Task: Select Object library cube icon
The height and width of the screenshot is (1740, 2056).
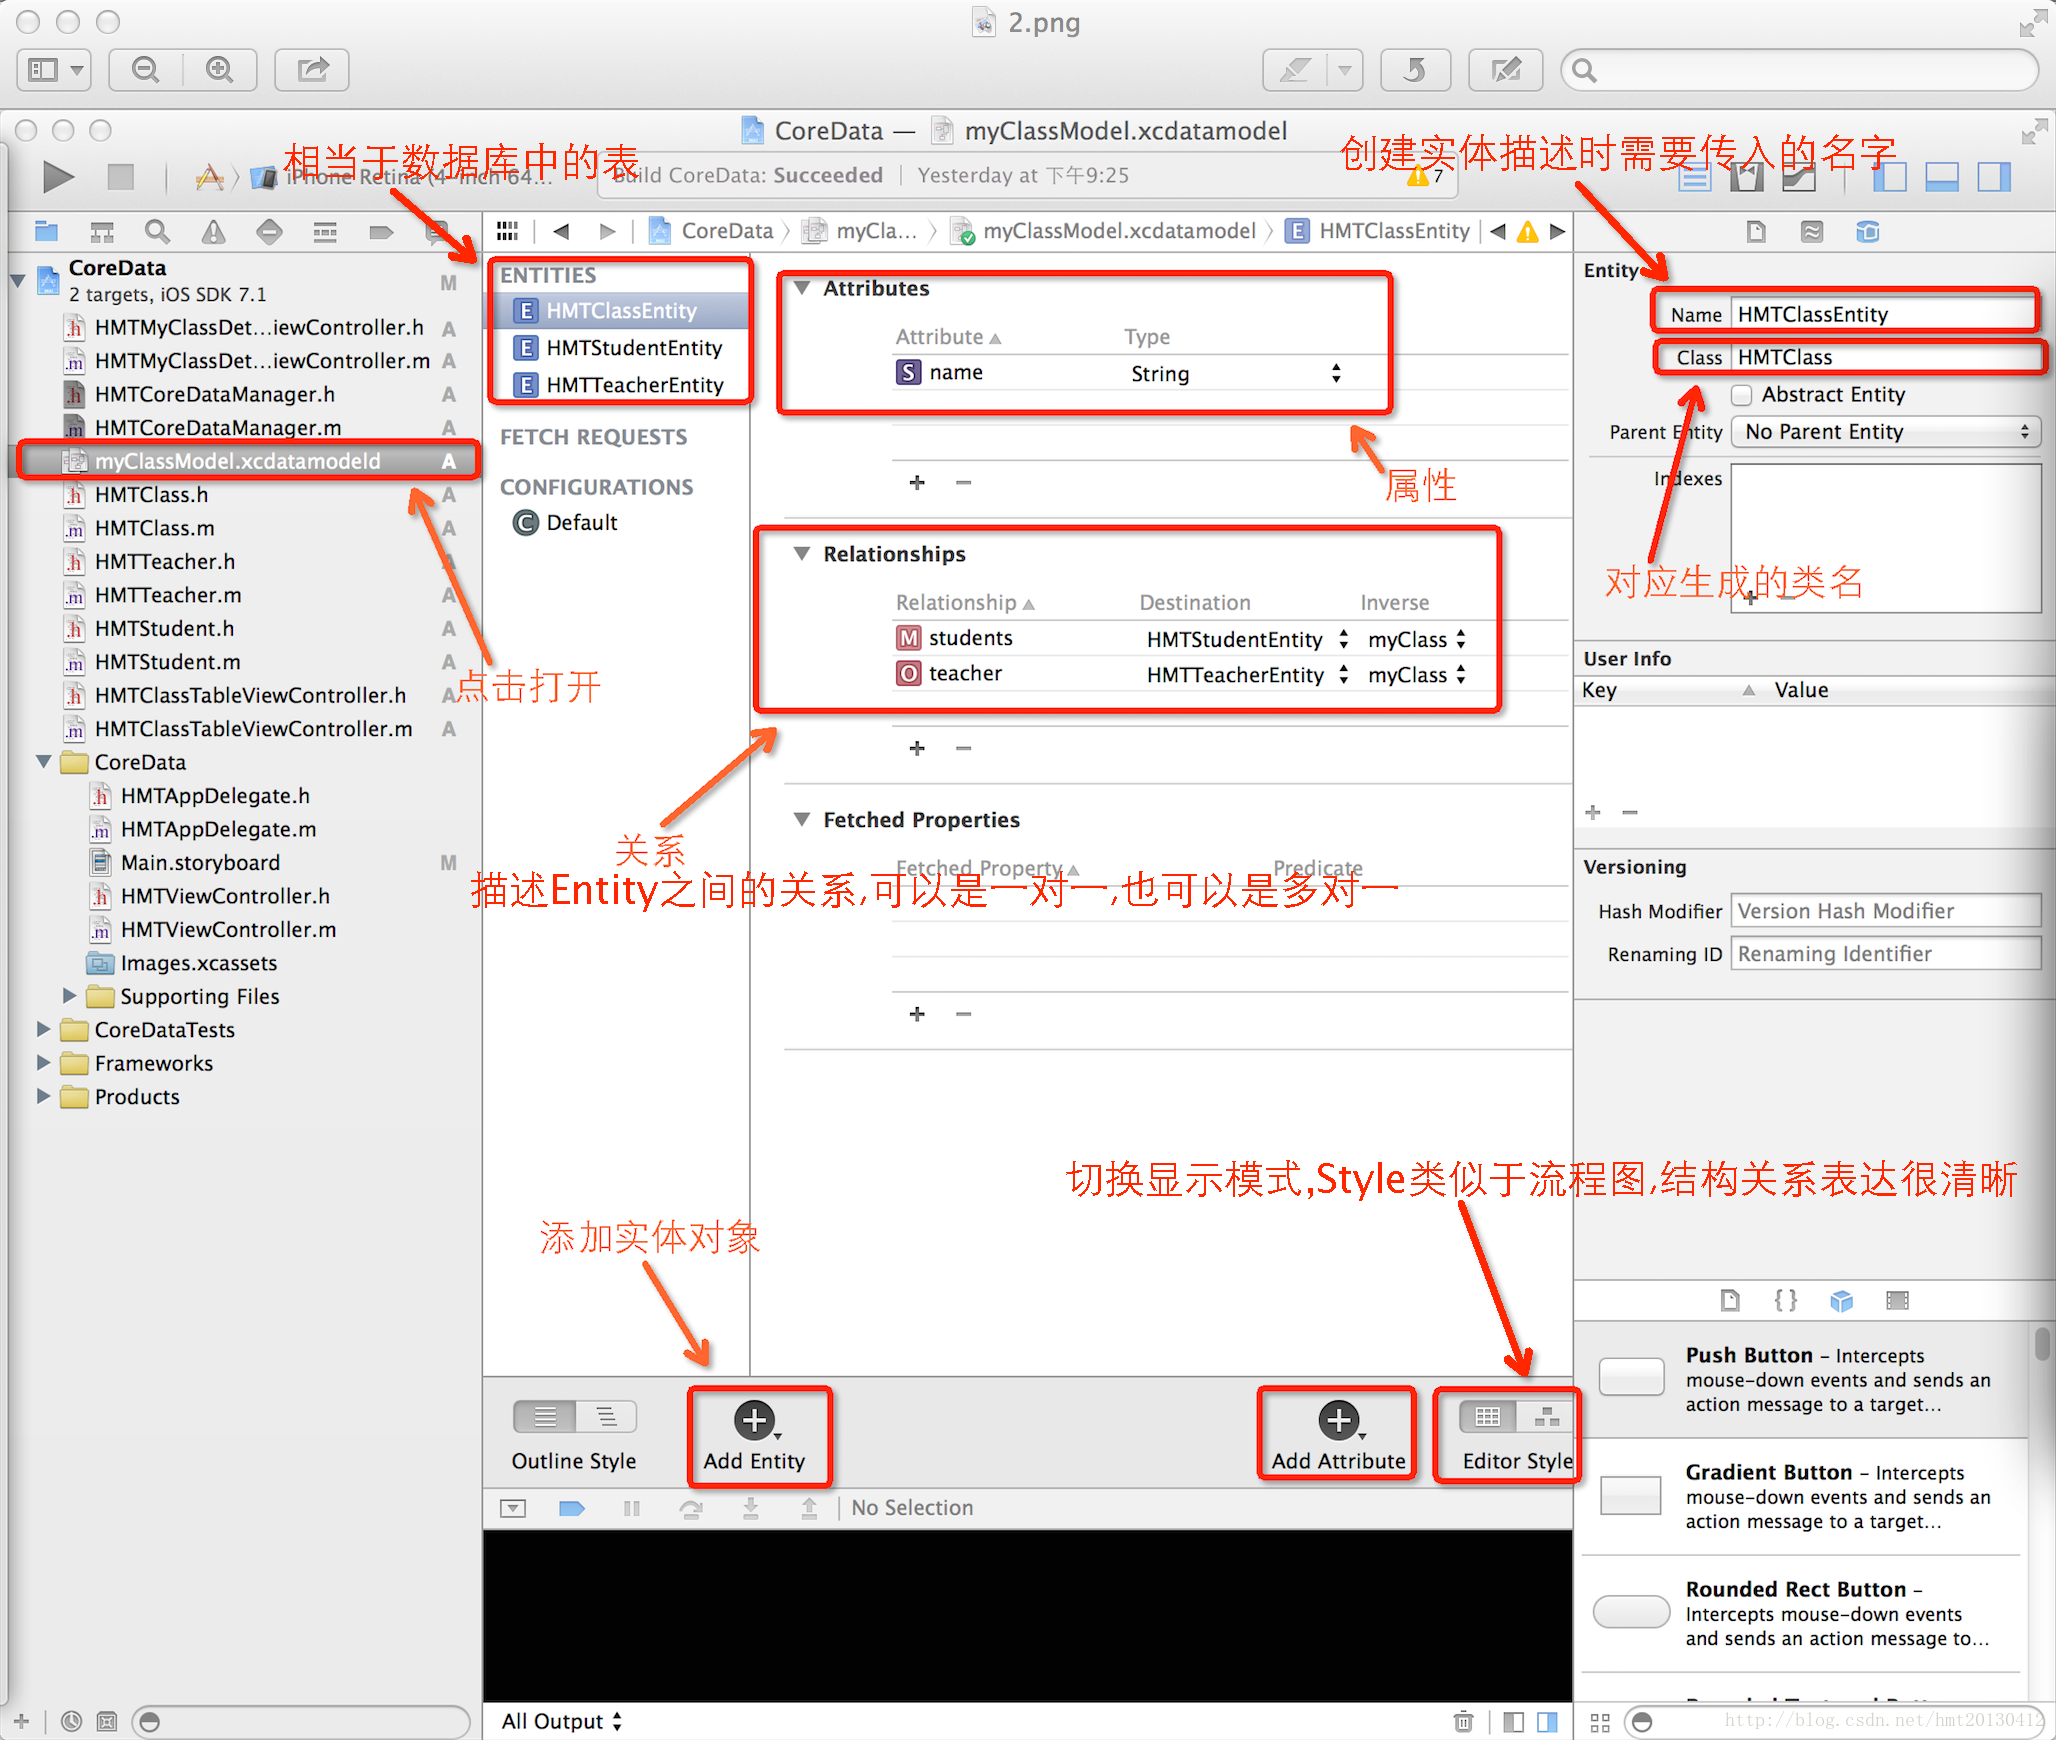Action: click(1842, 1300)
